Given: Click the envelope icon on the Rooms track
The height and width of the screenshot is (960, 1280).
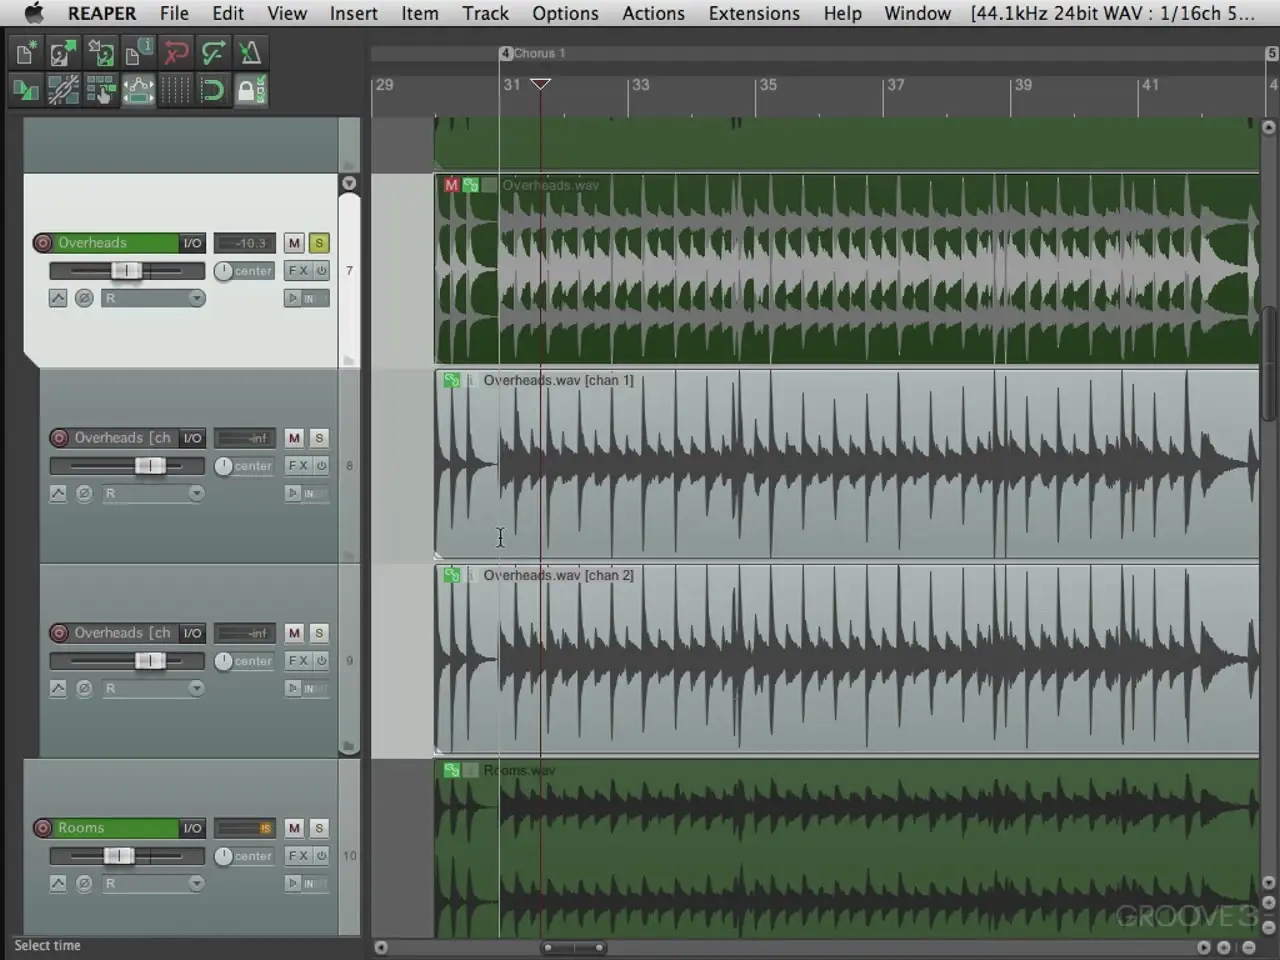Looking at the screenshot, I should pyautogui.click(x=58, y=883).
